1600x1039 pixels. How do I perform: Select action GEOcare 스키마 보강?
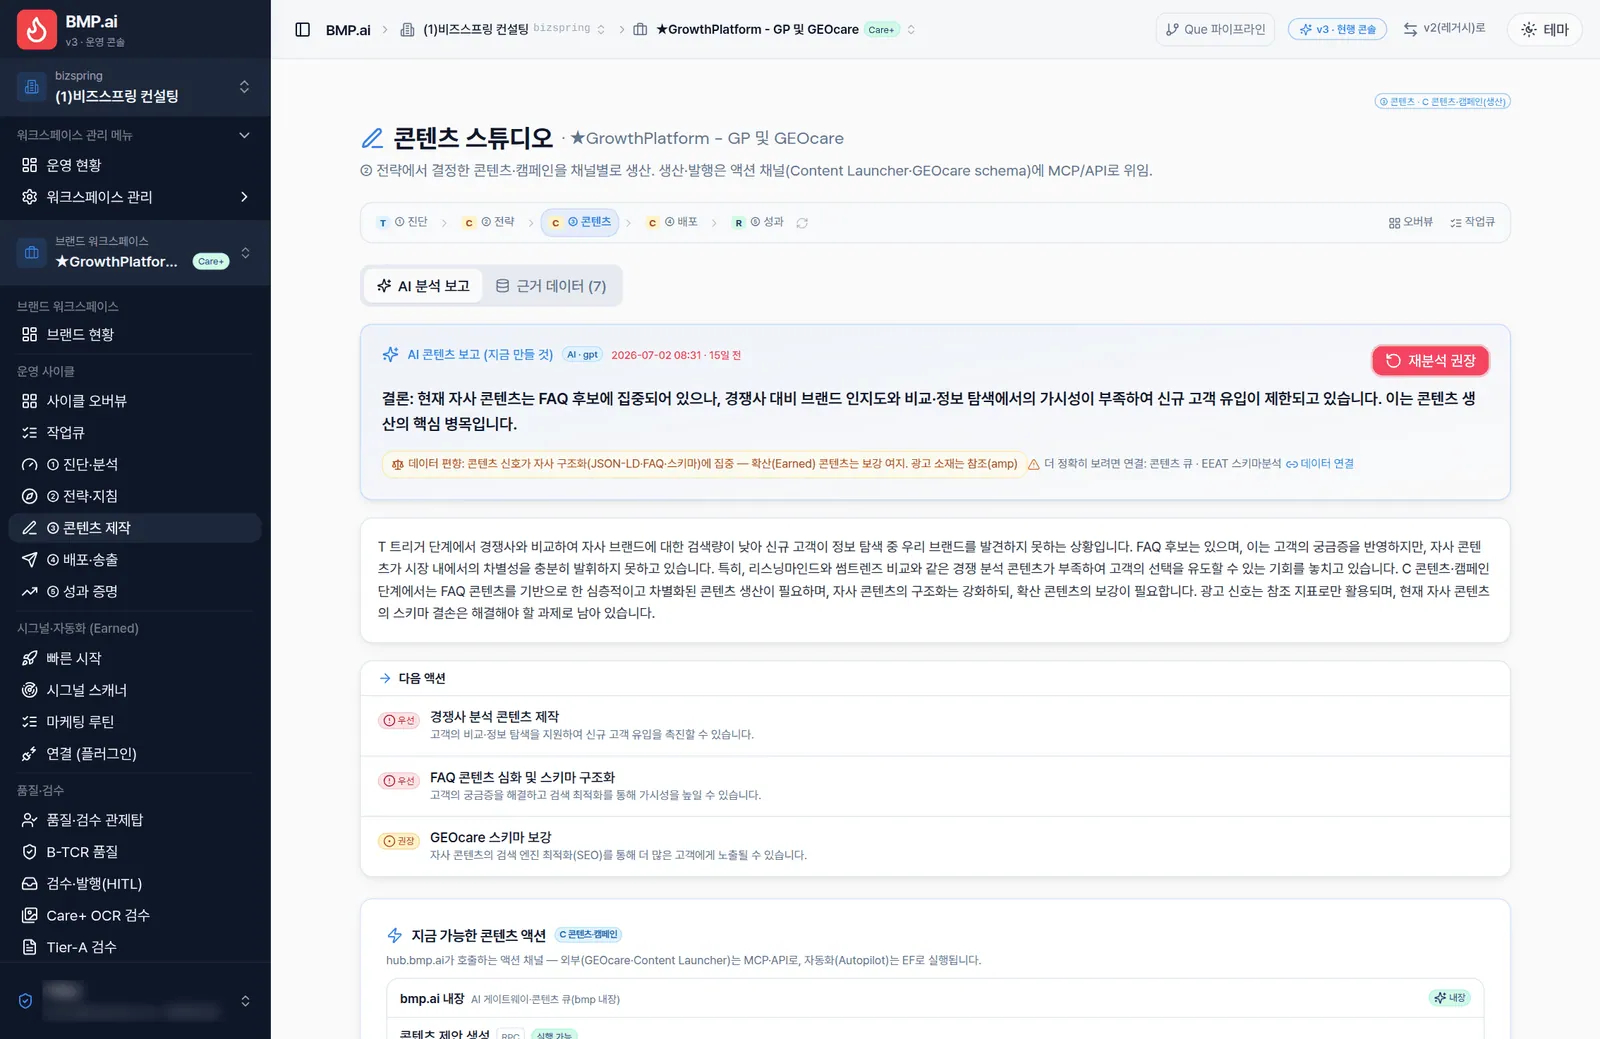click(x=935, y=846)
